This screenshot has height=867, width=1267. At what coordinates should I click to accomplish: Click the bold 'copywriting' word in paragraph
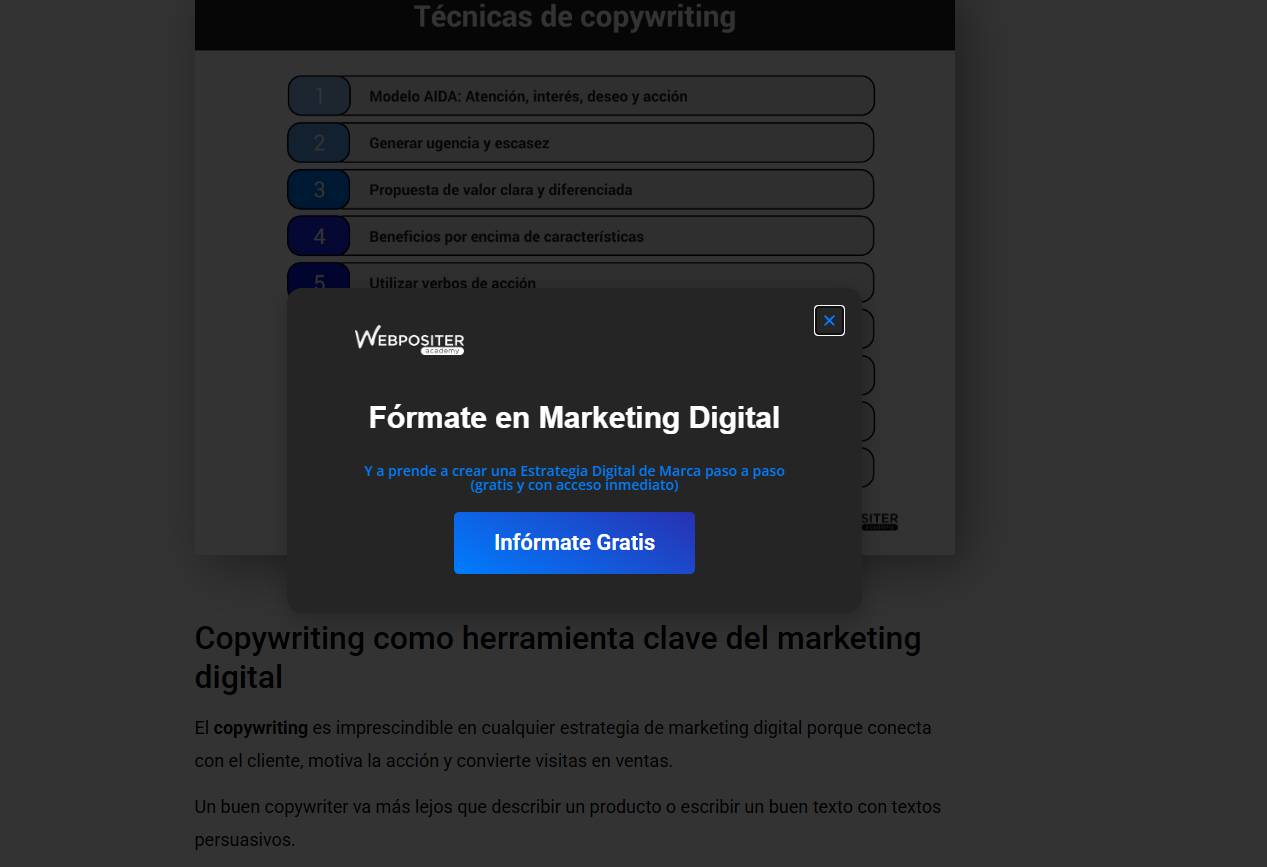coord(260,728)
